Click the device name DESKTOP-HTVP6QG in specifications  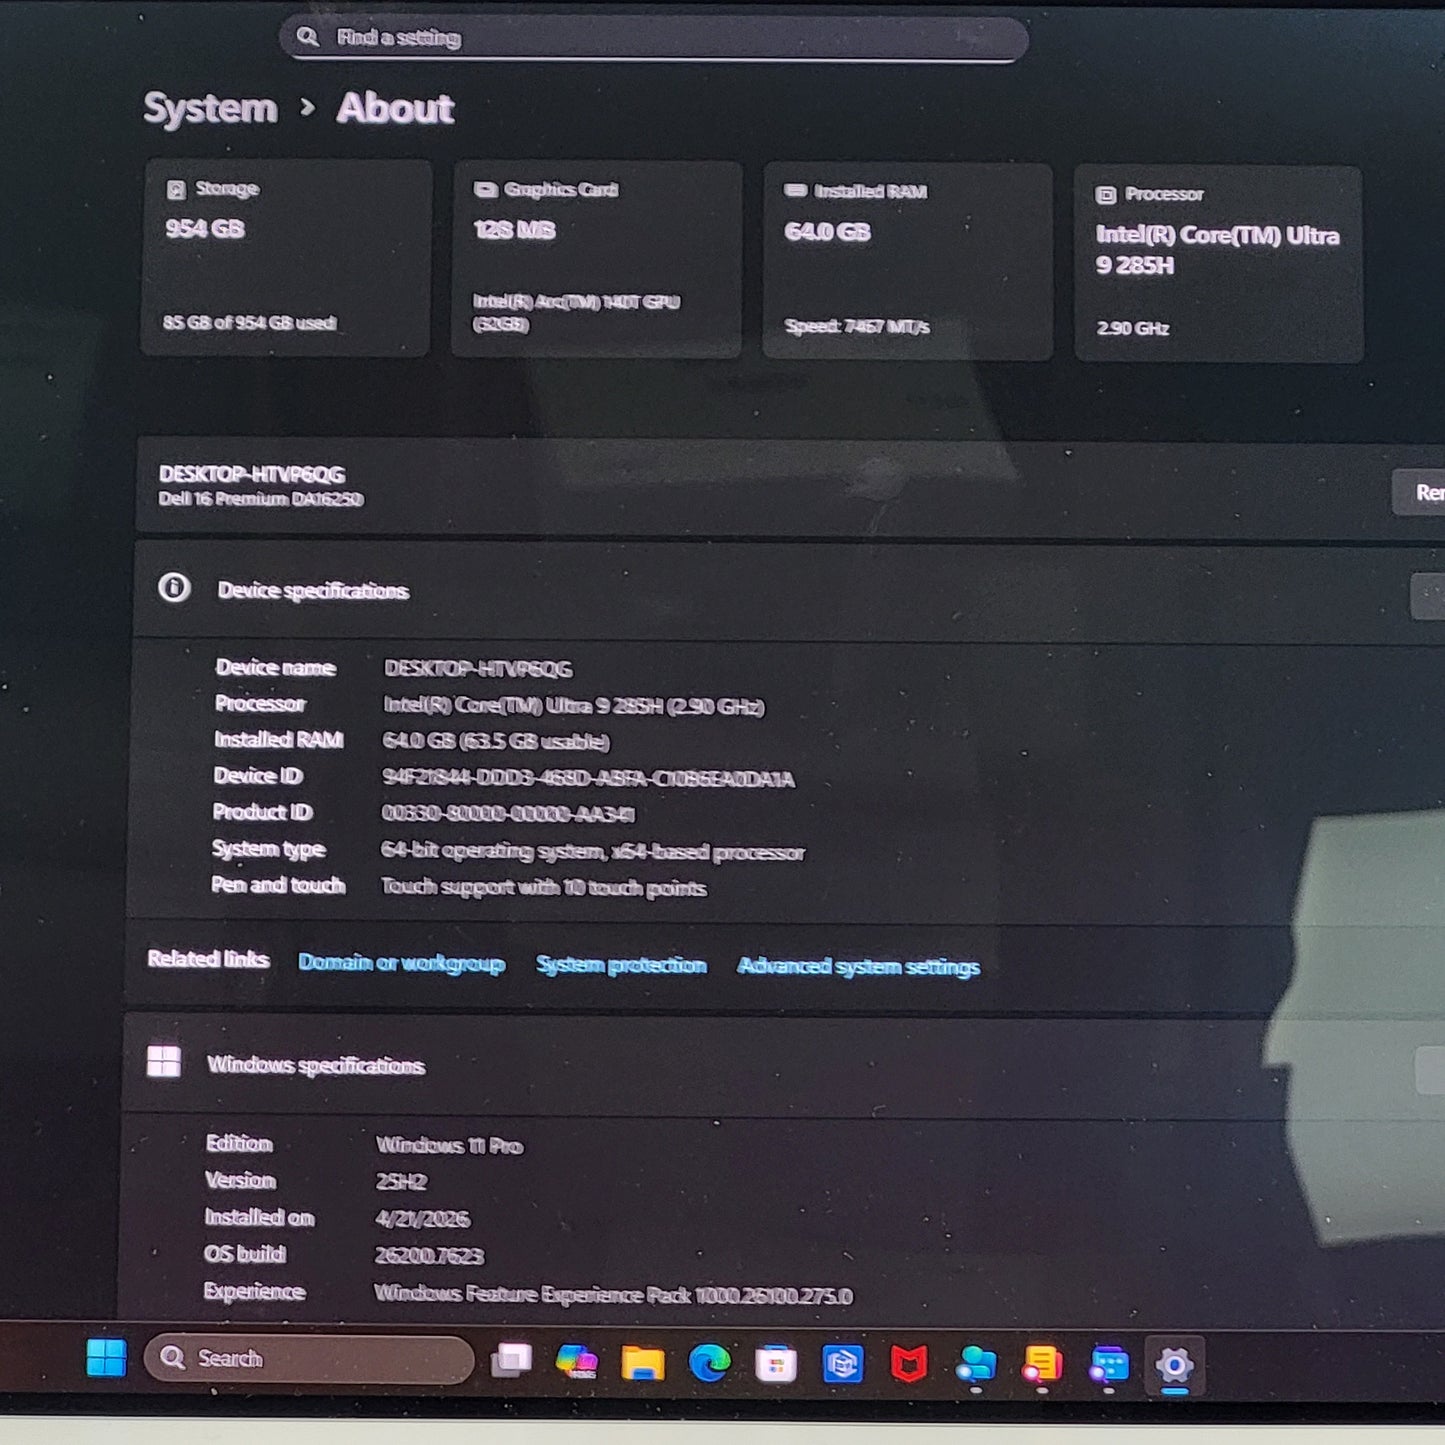478,669
